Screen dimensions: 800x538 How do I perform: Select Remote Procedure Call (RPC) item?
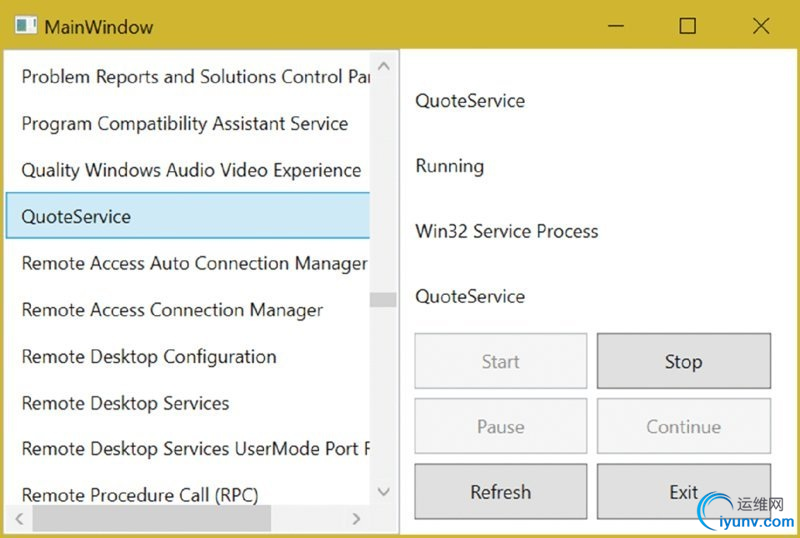tap(139, 495)
